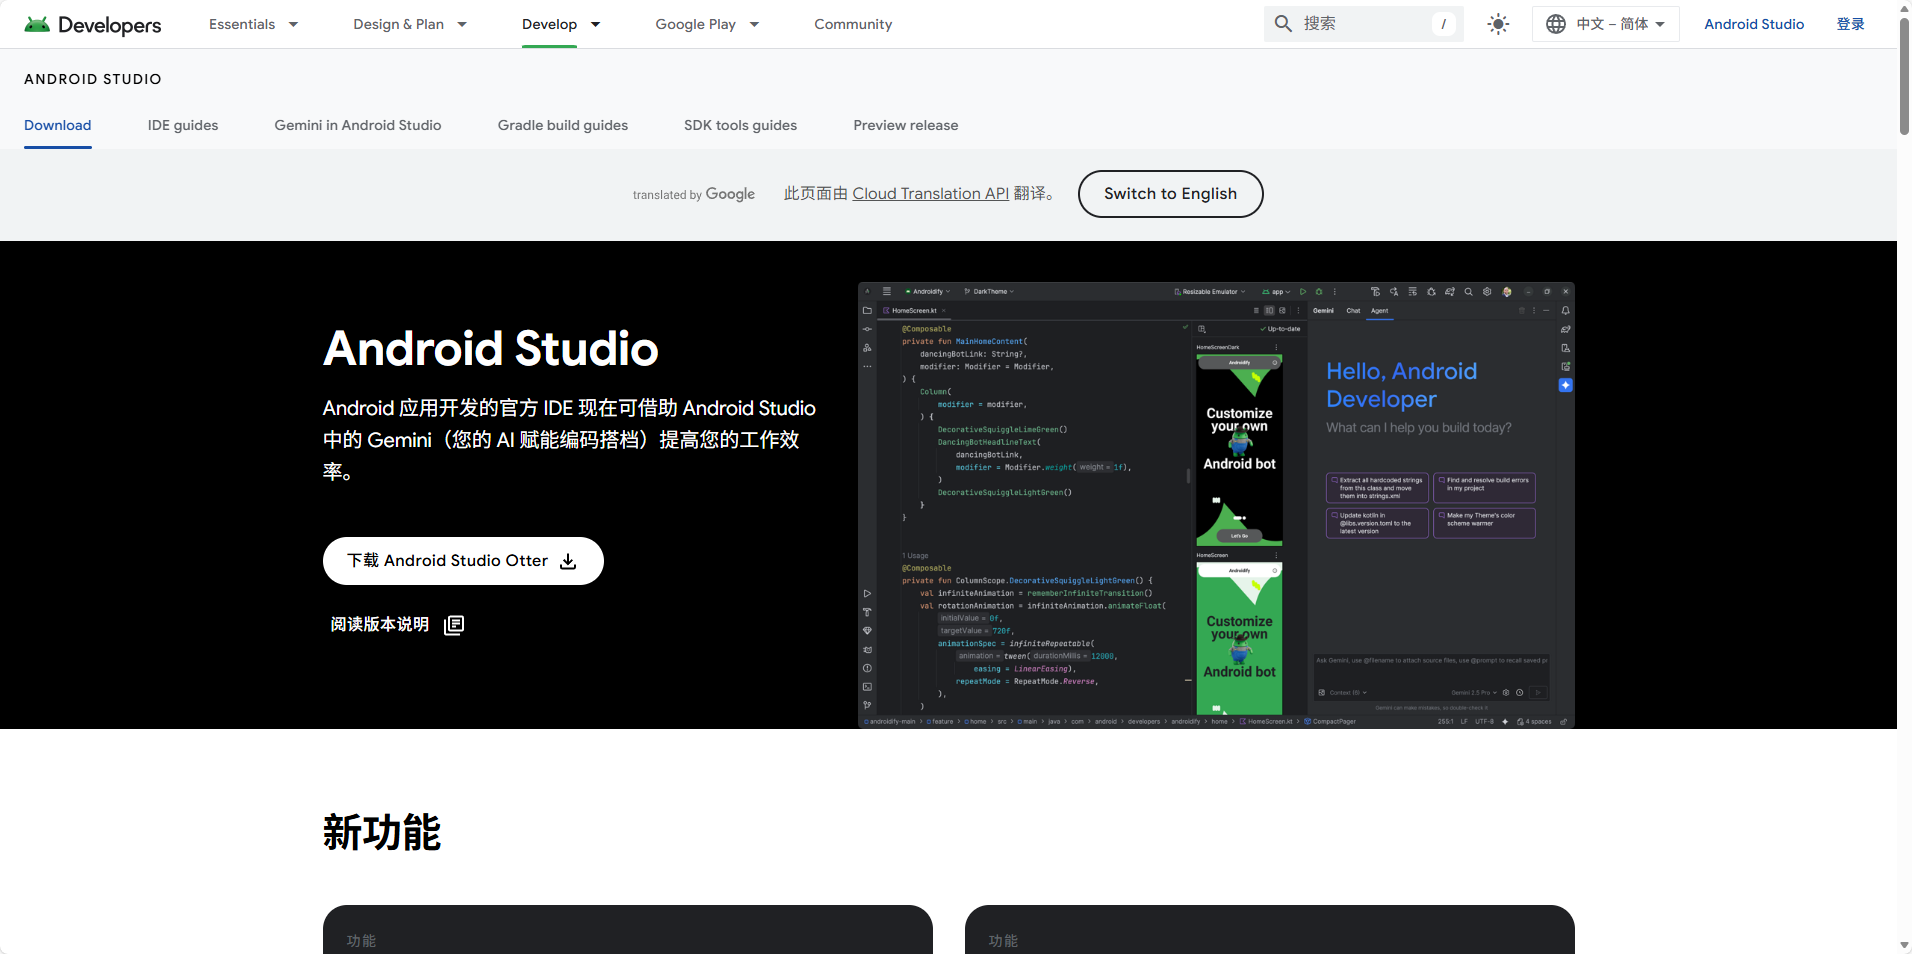Click the download arrow icon on Otter button
1912x954 pixels.
tap(568, 561)
